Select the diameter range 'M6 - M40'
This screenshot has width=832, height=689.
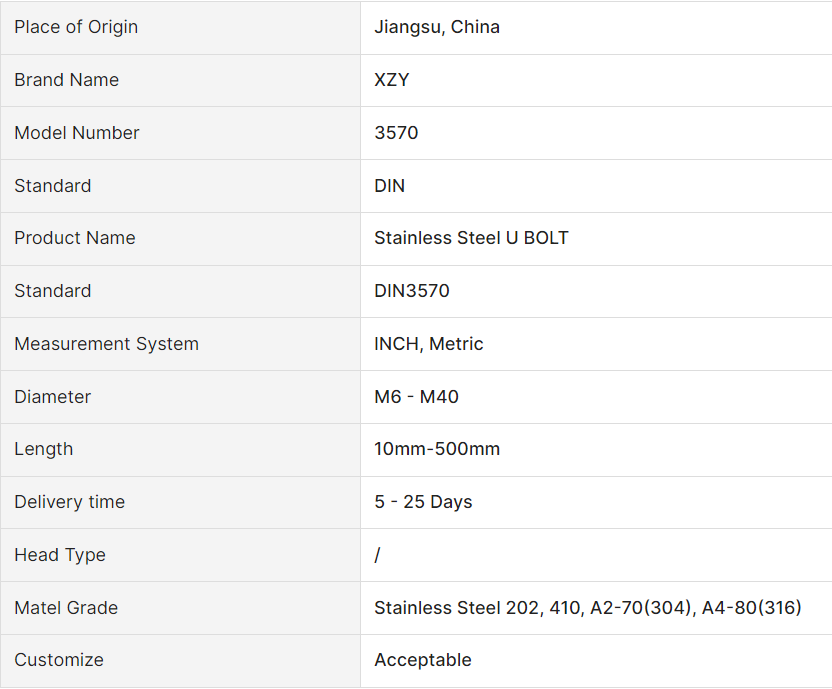click(416, 397)
